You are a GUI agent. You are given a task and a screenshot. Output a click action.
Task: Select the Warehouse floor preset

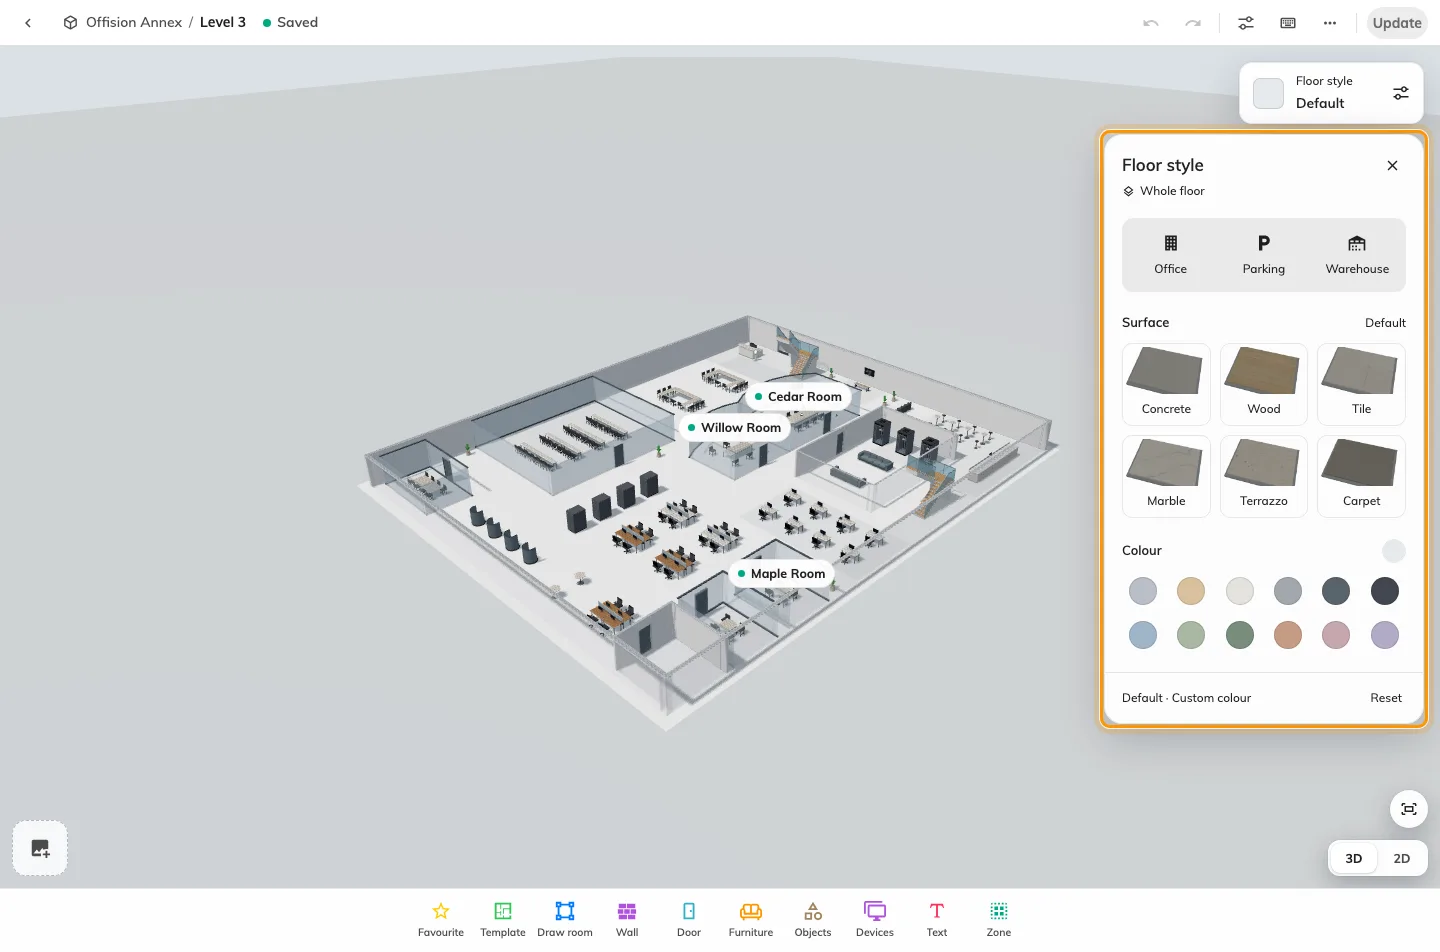1357,255
